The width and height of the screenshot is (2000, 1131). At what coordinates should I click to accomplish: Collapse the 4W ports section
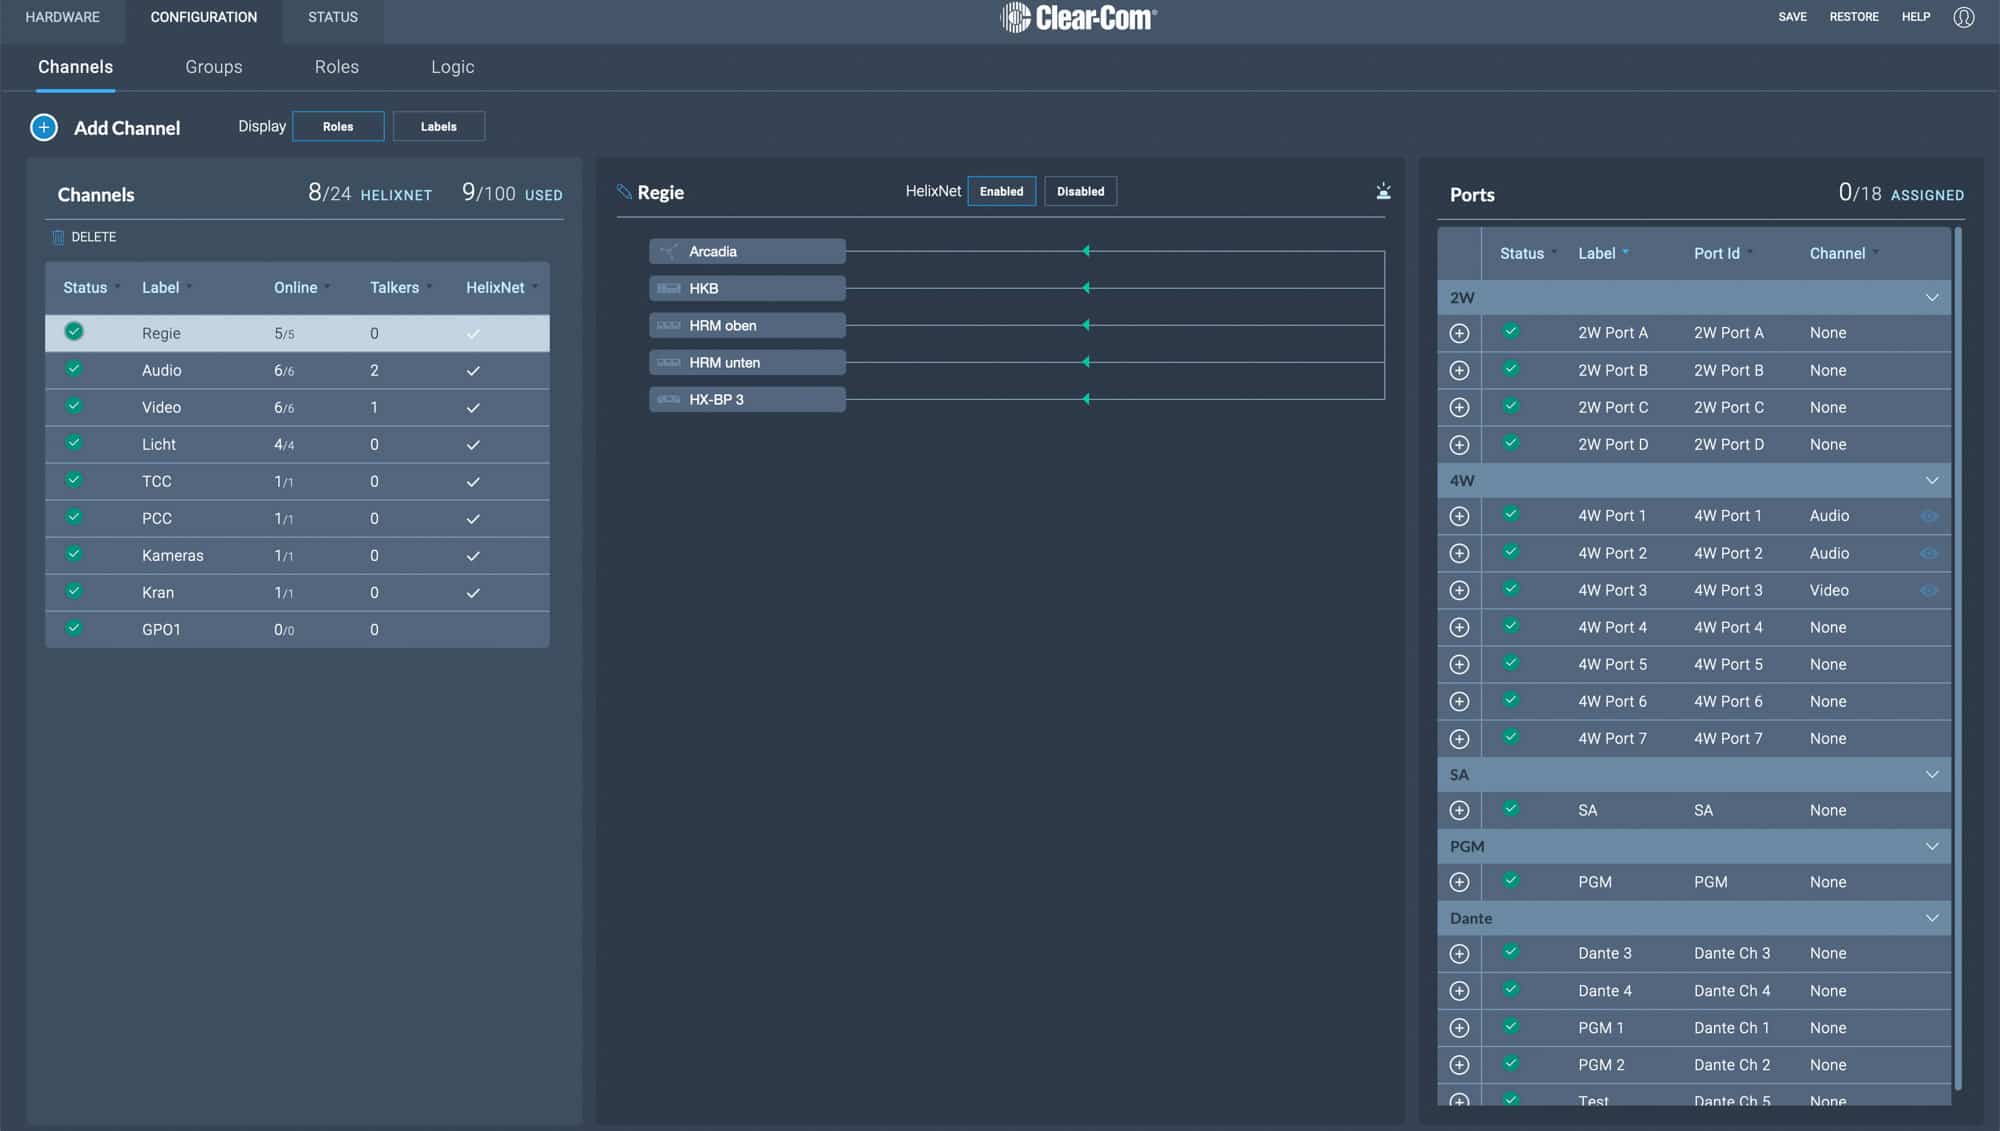(x=1932, y=481)
